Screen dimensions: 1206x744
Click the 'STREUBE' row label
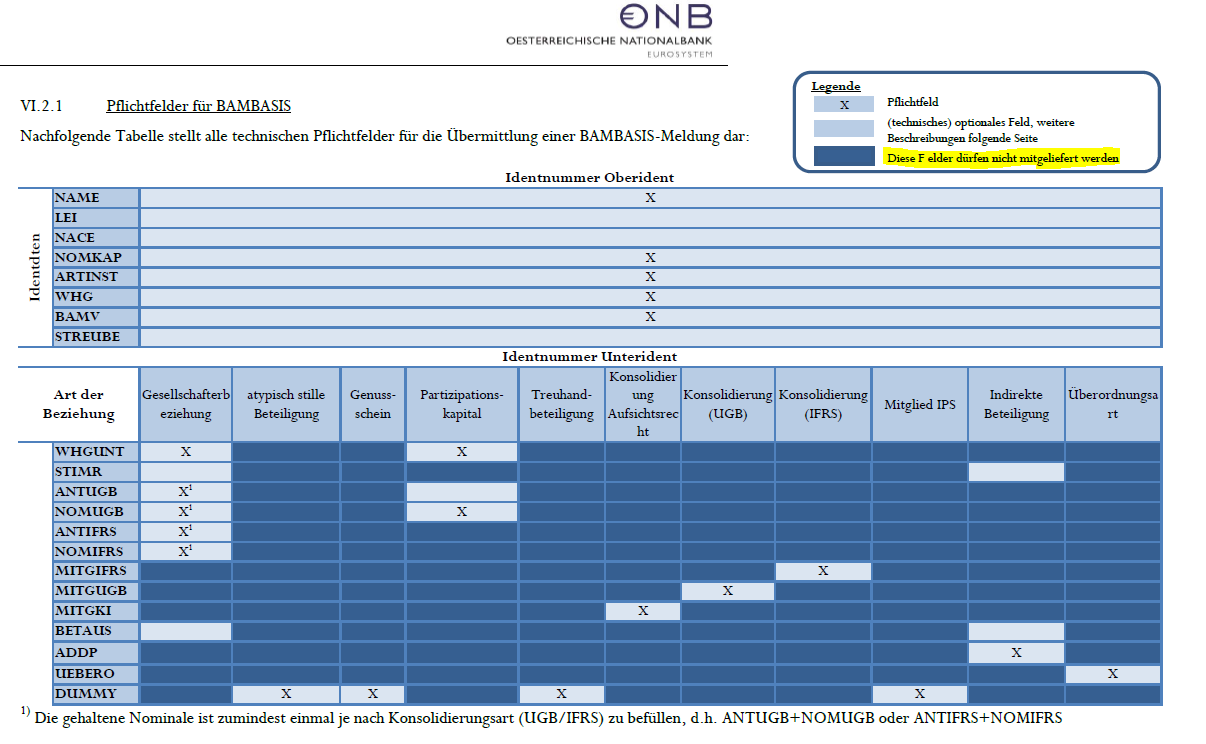96,337
